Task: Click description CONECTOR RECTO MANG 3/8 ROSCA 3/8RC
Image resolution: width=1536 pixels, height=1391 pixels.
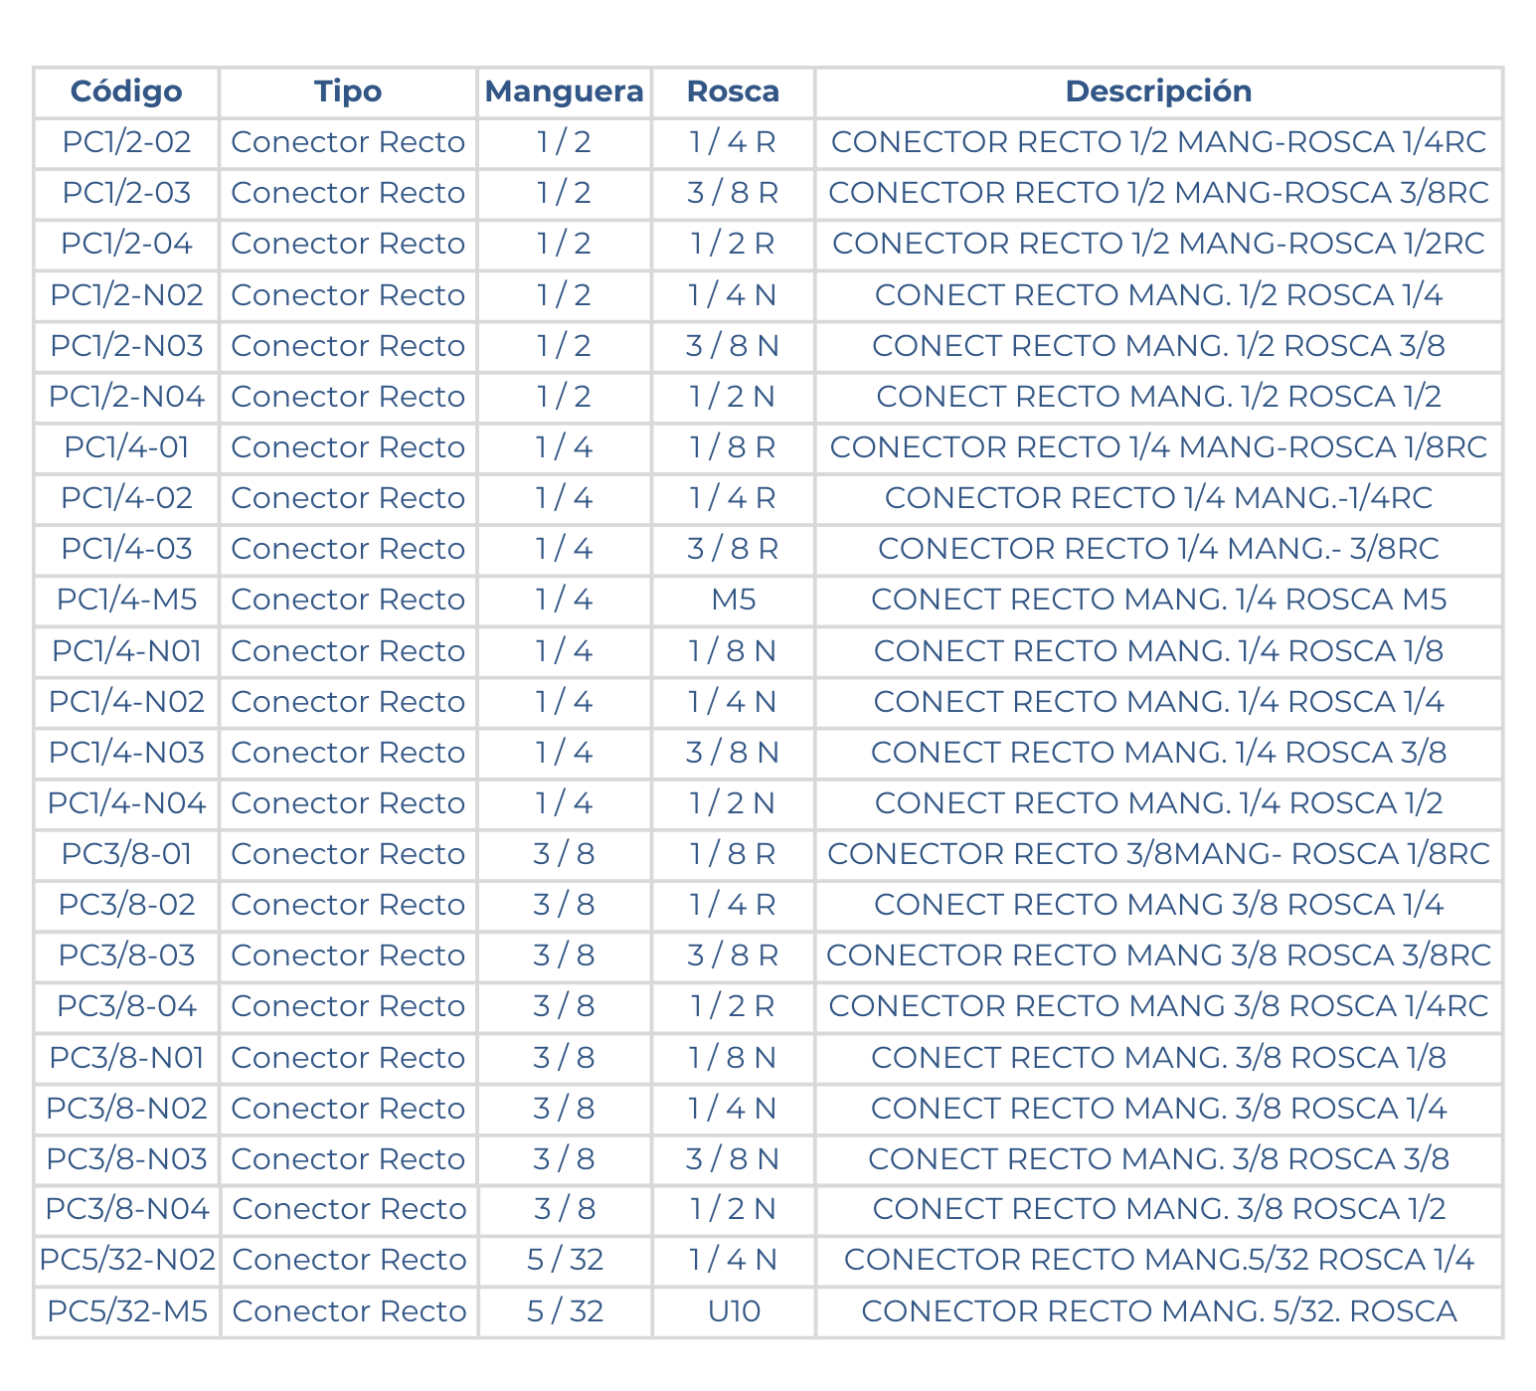Action: pyautogui.click(x=1158, y=955)
